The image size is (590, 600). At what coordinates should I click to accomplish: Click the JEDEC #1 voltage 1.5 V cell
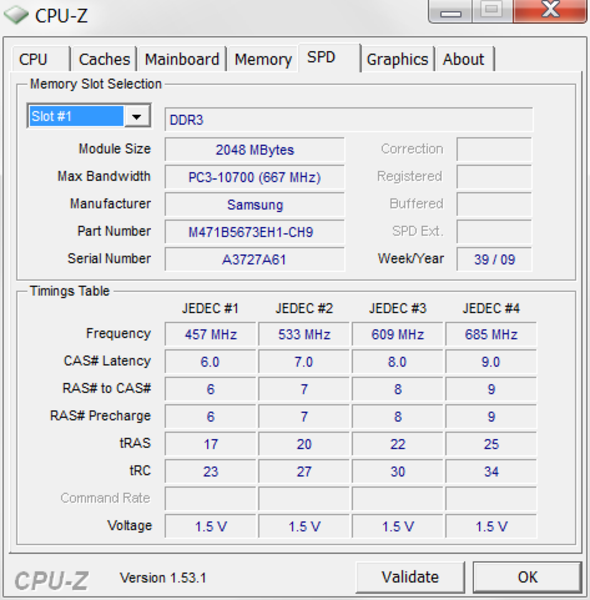tap(210, 527)
